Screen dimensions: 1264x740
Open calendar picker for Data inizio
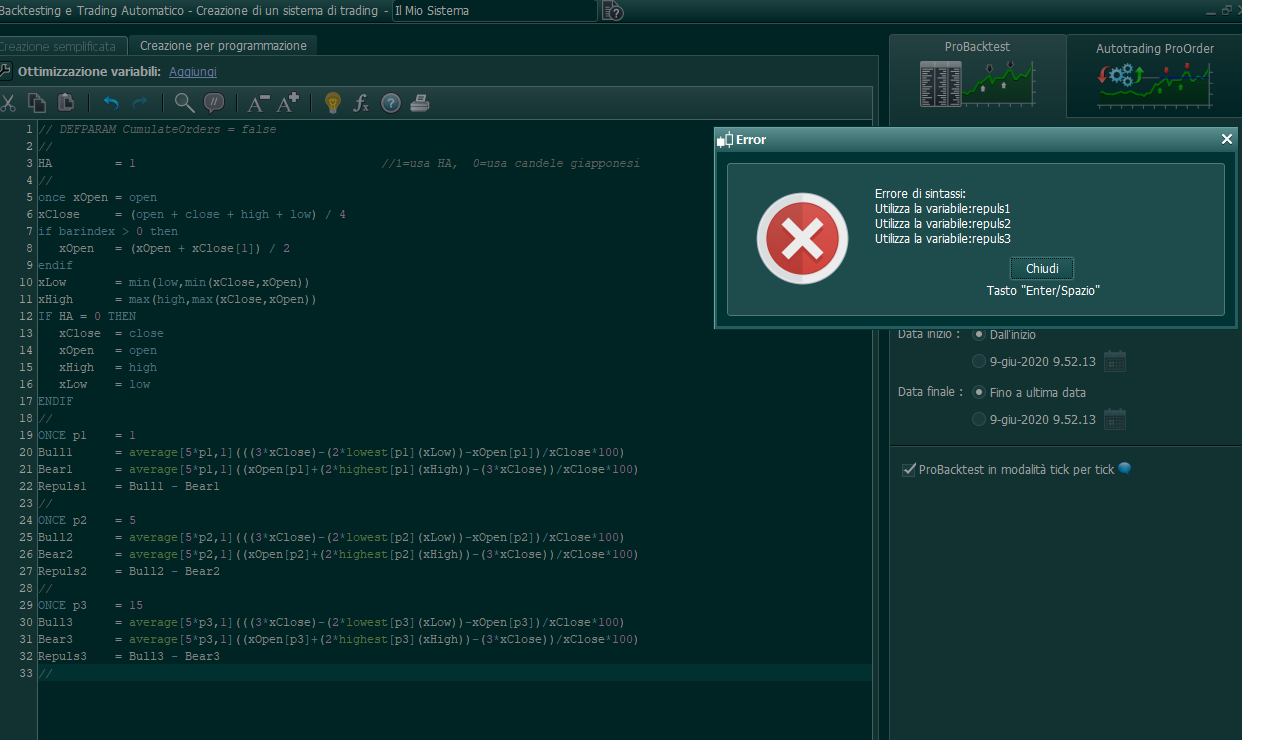pos(1114,362)
